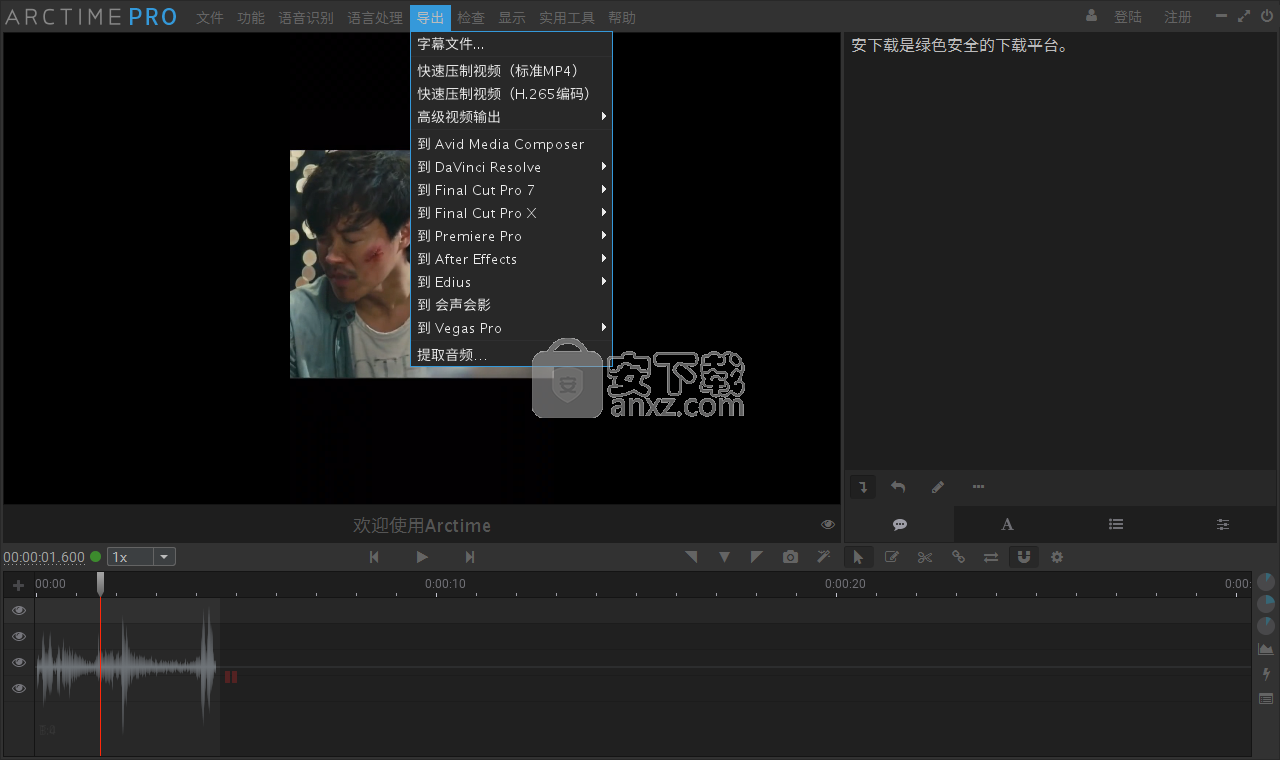Screen dimensions: 1280x760
Task: Choose 提取音频... menu entry
Action: [x=511, y=355]
